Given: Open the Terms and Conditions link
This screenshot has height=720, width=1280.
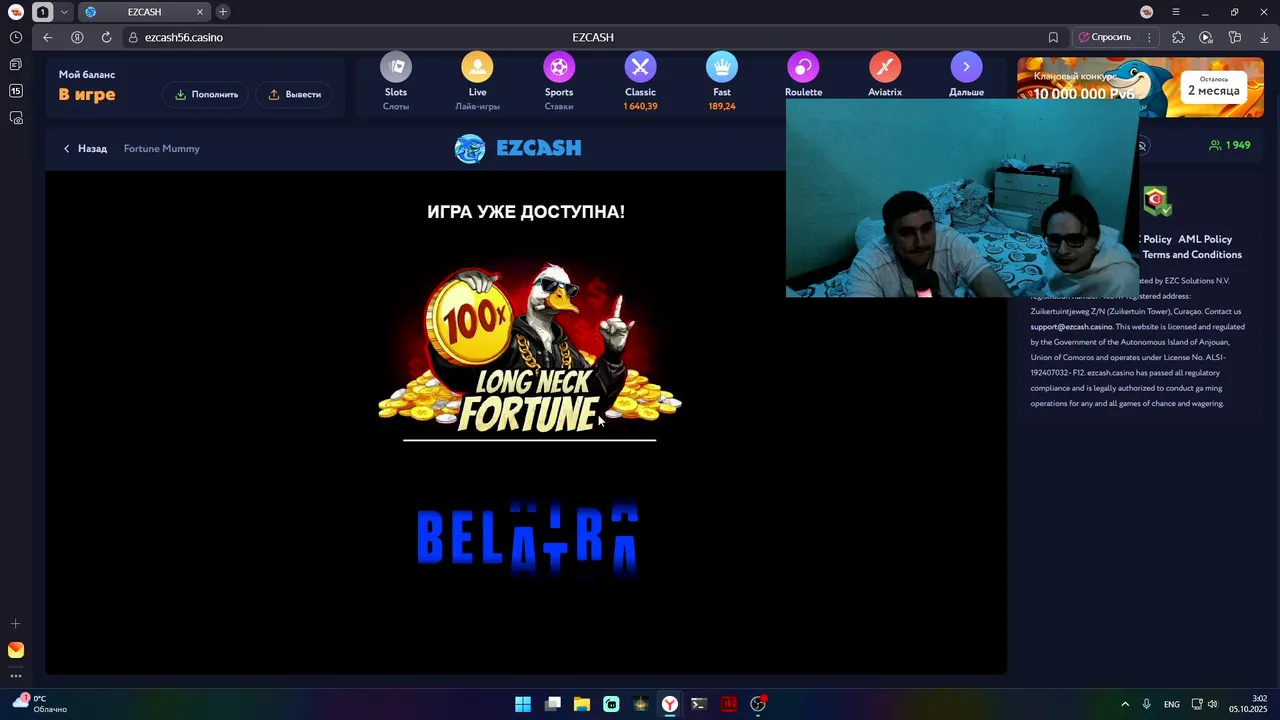Looking at the screenshot, I should click(1192, 255).
